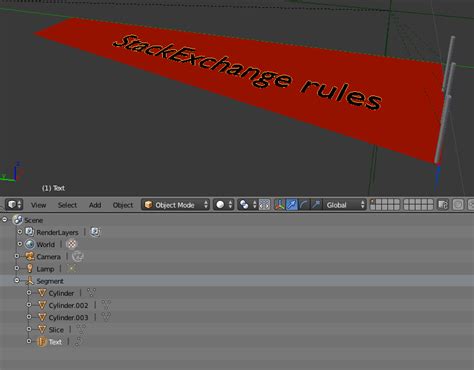Open the View menu
The image size is (474, 370).
pos(38,205)
